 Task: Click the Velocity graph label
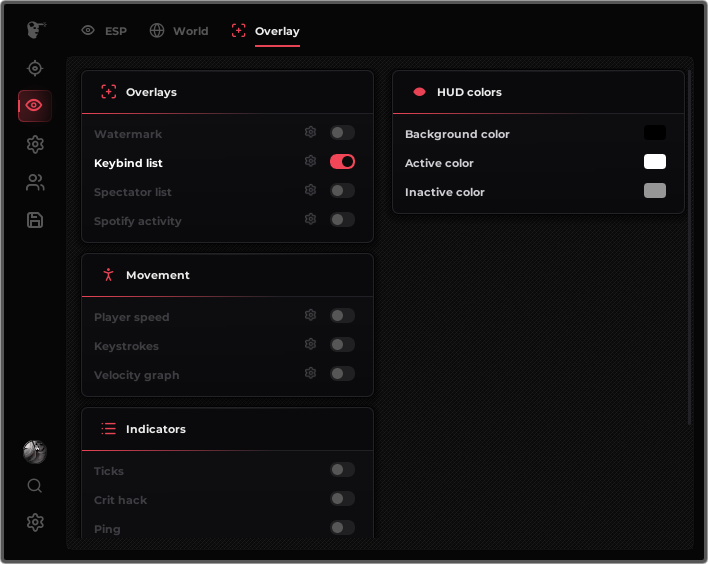[137, 375]
